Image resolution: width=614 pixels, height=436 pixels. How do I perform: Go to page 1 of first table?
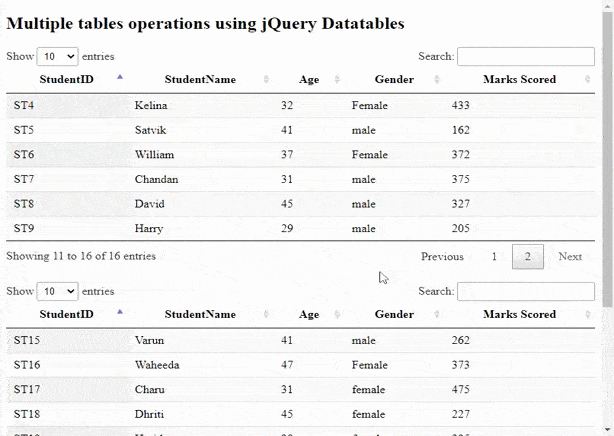coord(494,257)
